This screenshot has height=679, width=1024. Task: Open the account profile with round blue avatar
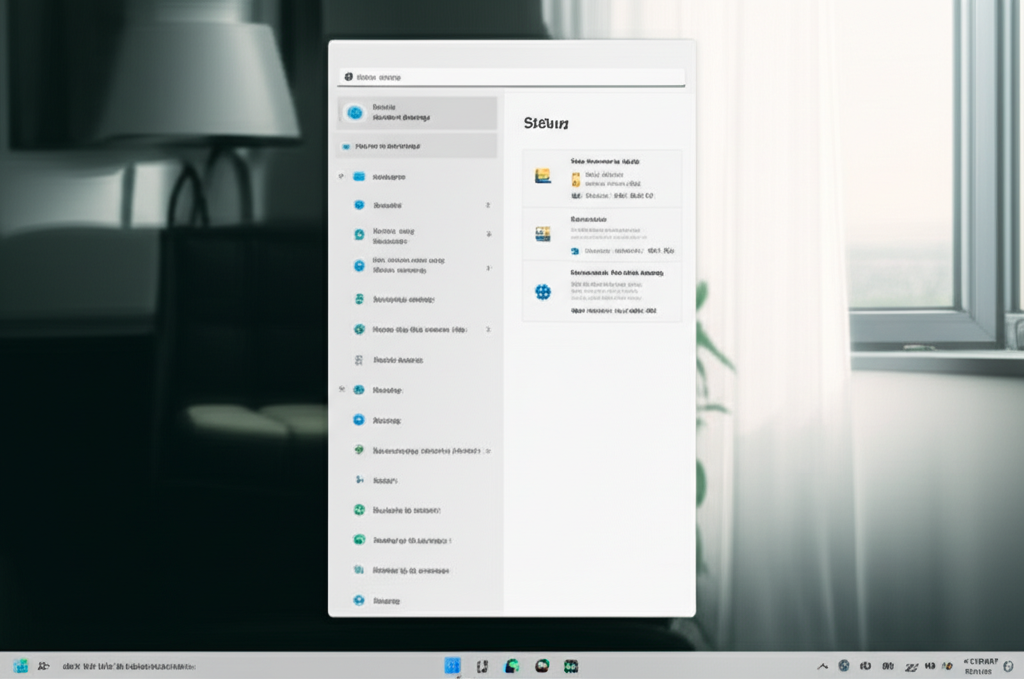[354, 113]
